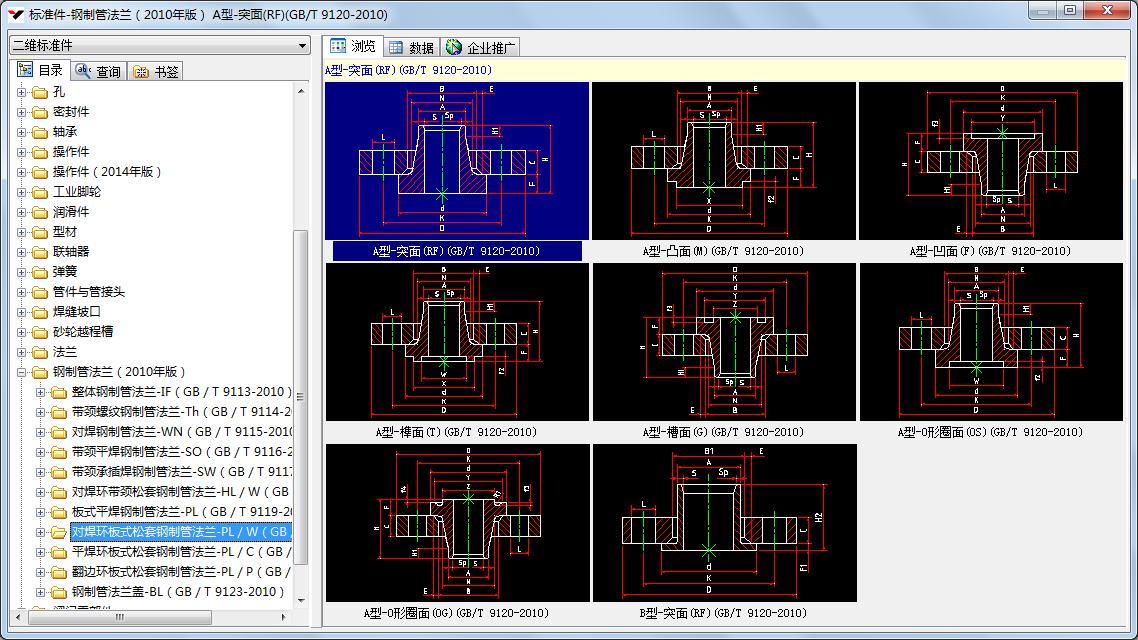Click the 联轴器 folder icon
This screenshot has width=1138, height=640.
click(40, 252)
